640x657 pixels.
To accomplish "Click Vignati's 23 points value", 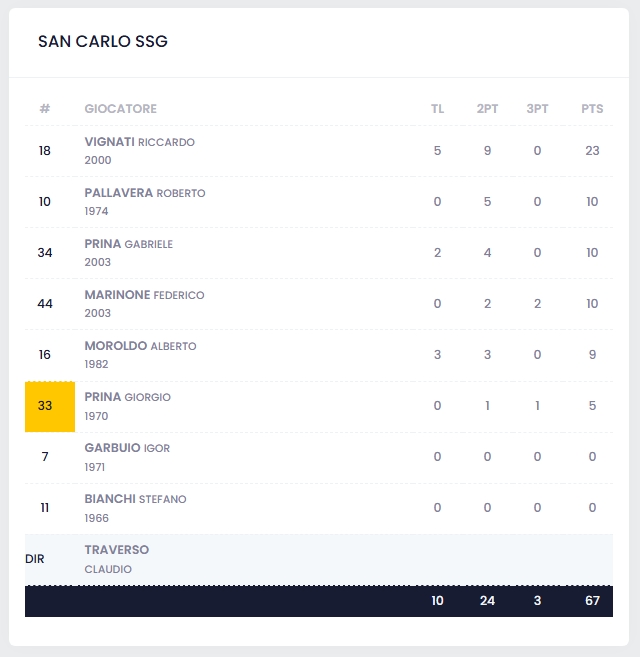I will 592,151.
